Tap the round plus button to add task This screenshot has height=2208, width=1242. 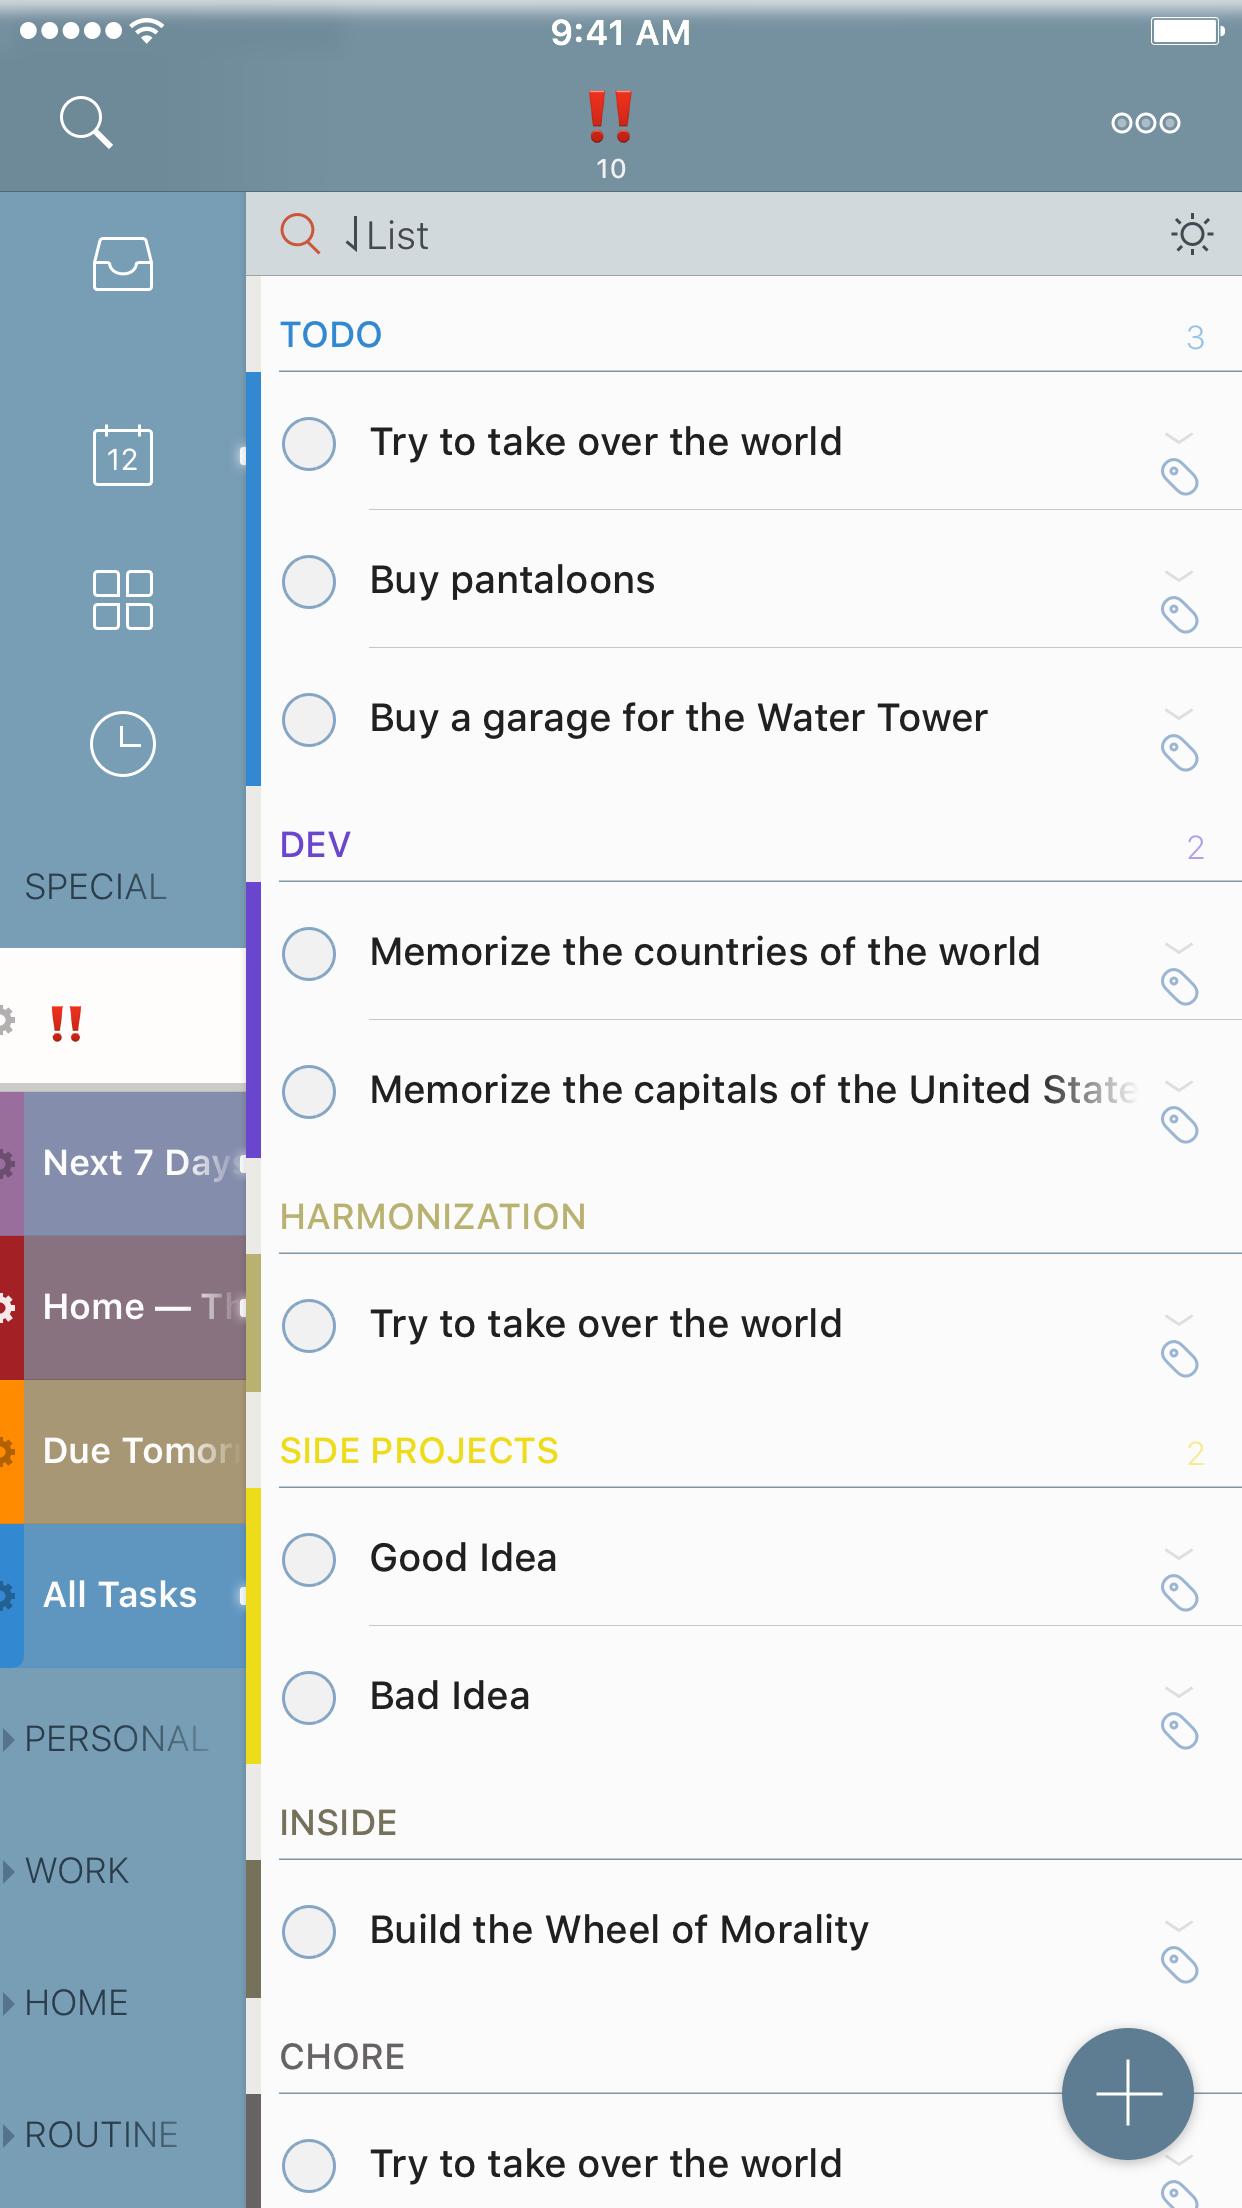click(x=1127, y=2093)
